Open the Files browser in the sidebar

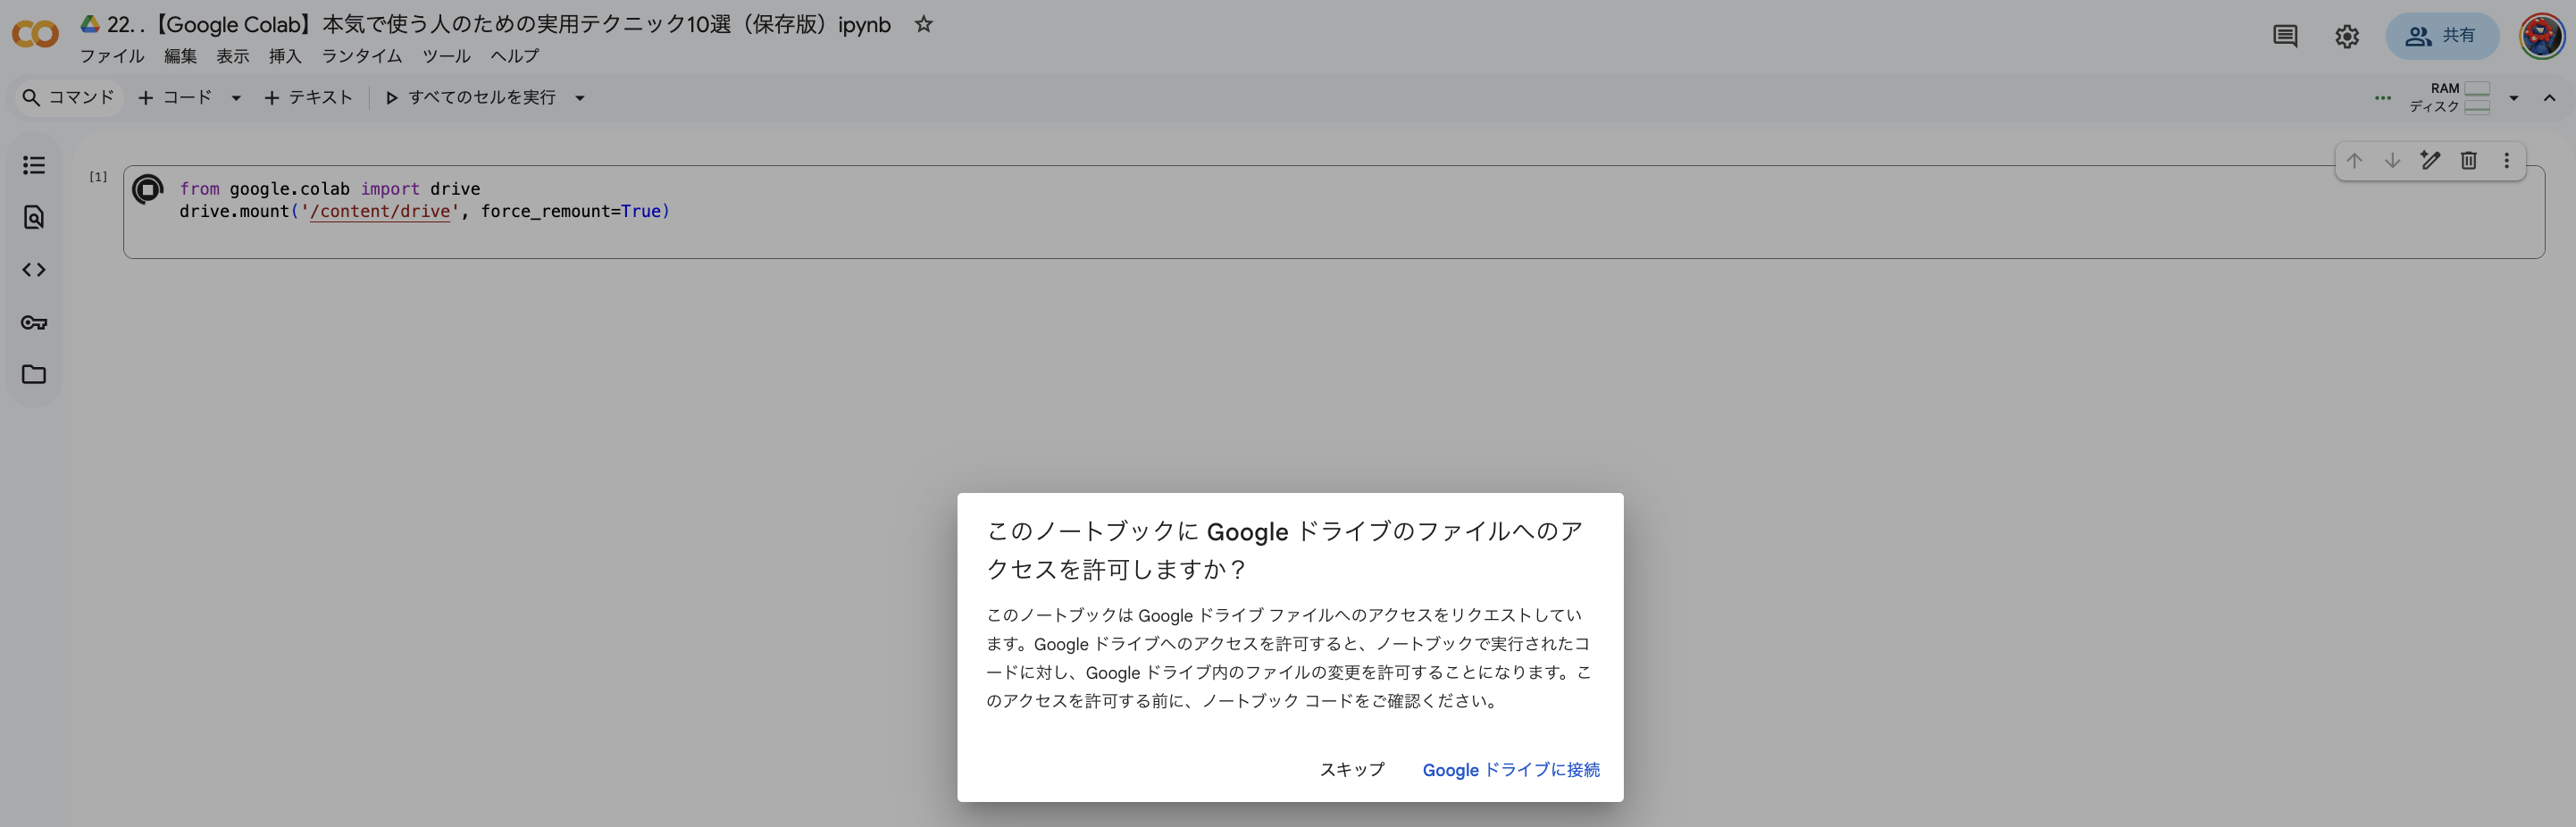pyautogui.click(x=34, y=374)
